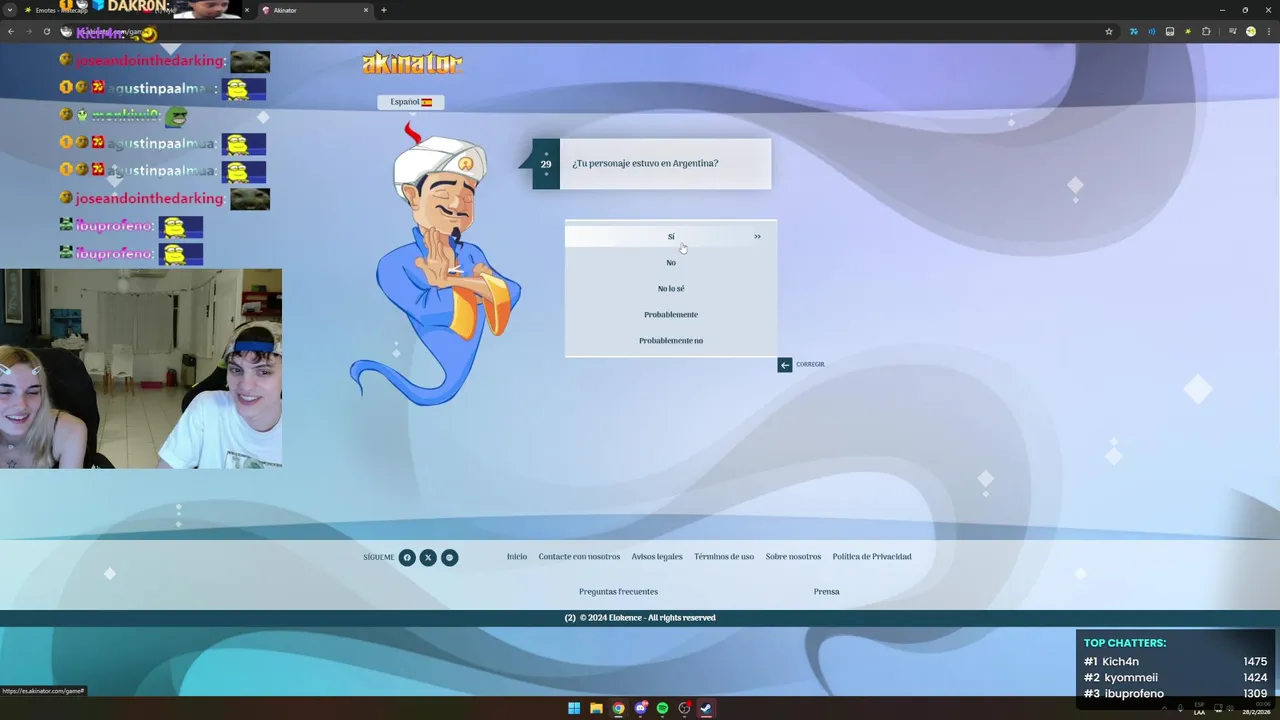Choose the "Probablemente" answer
The image size is (1280, 720).
tap(671, 315)
